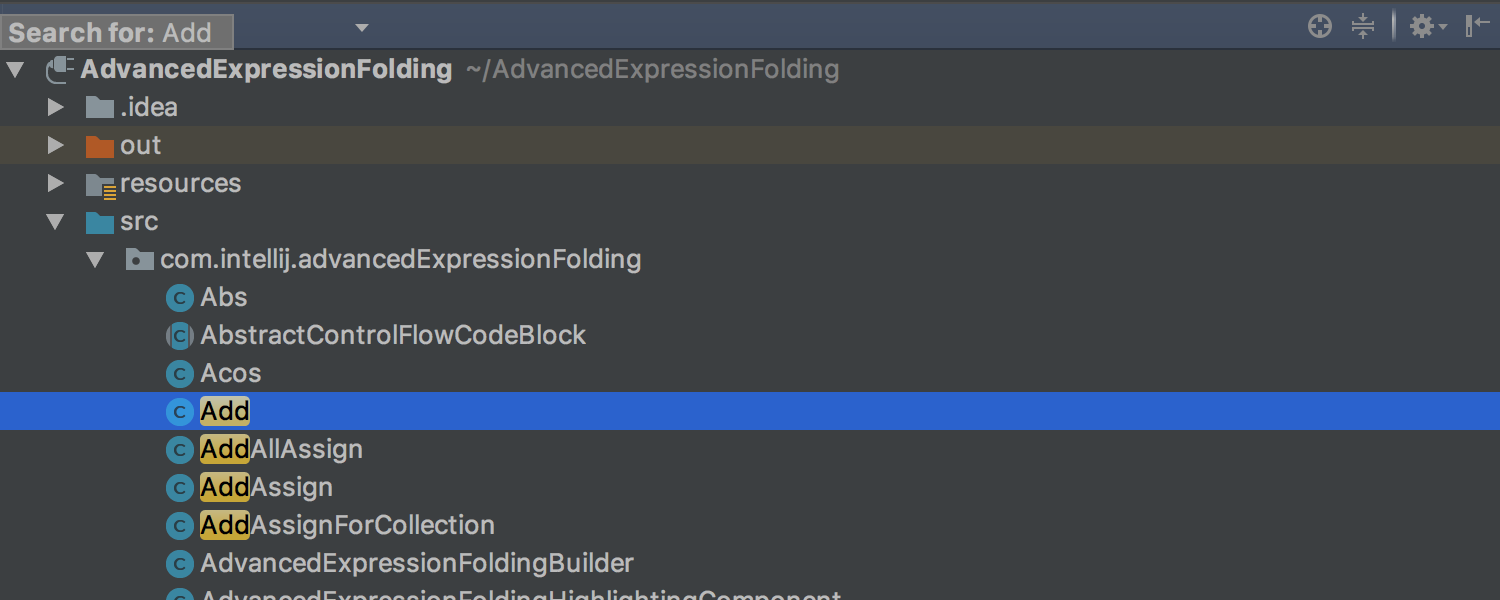The image size is (1500, 600).
Task: Click the orange out folder icon
Action: point(100,145)
